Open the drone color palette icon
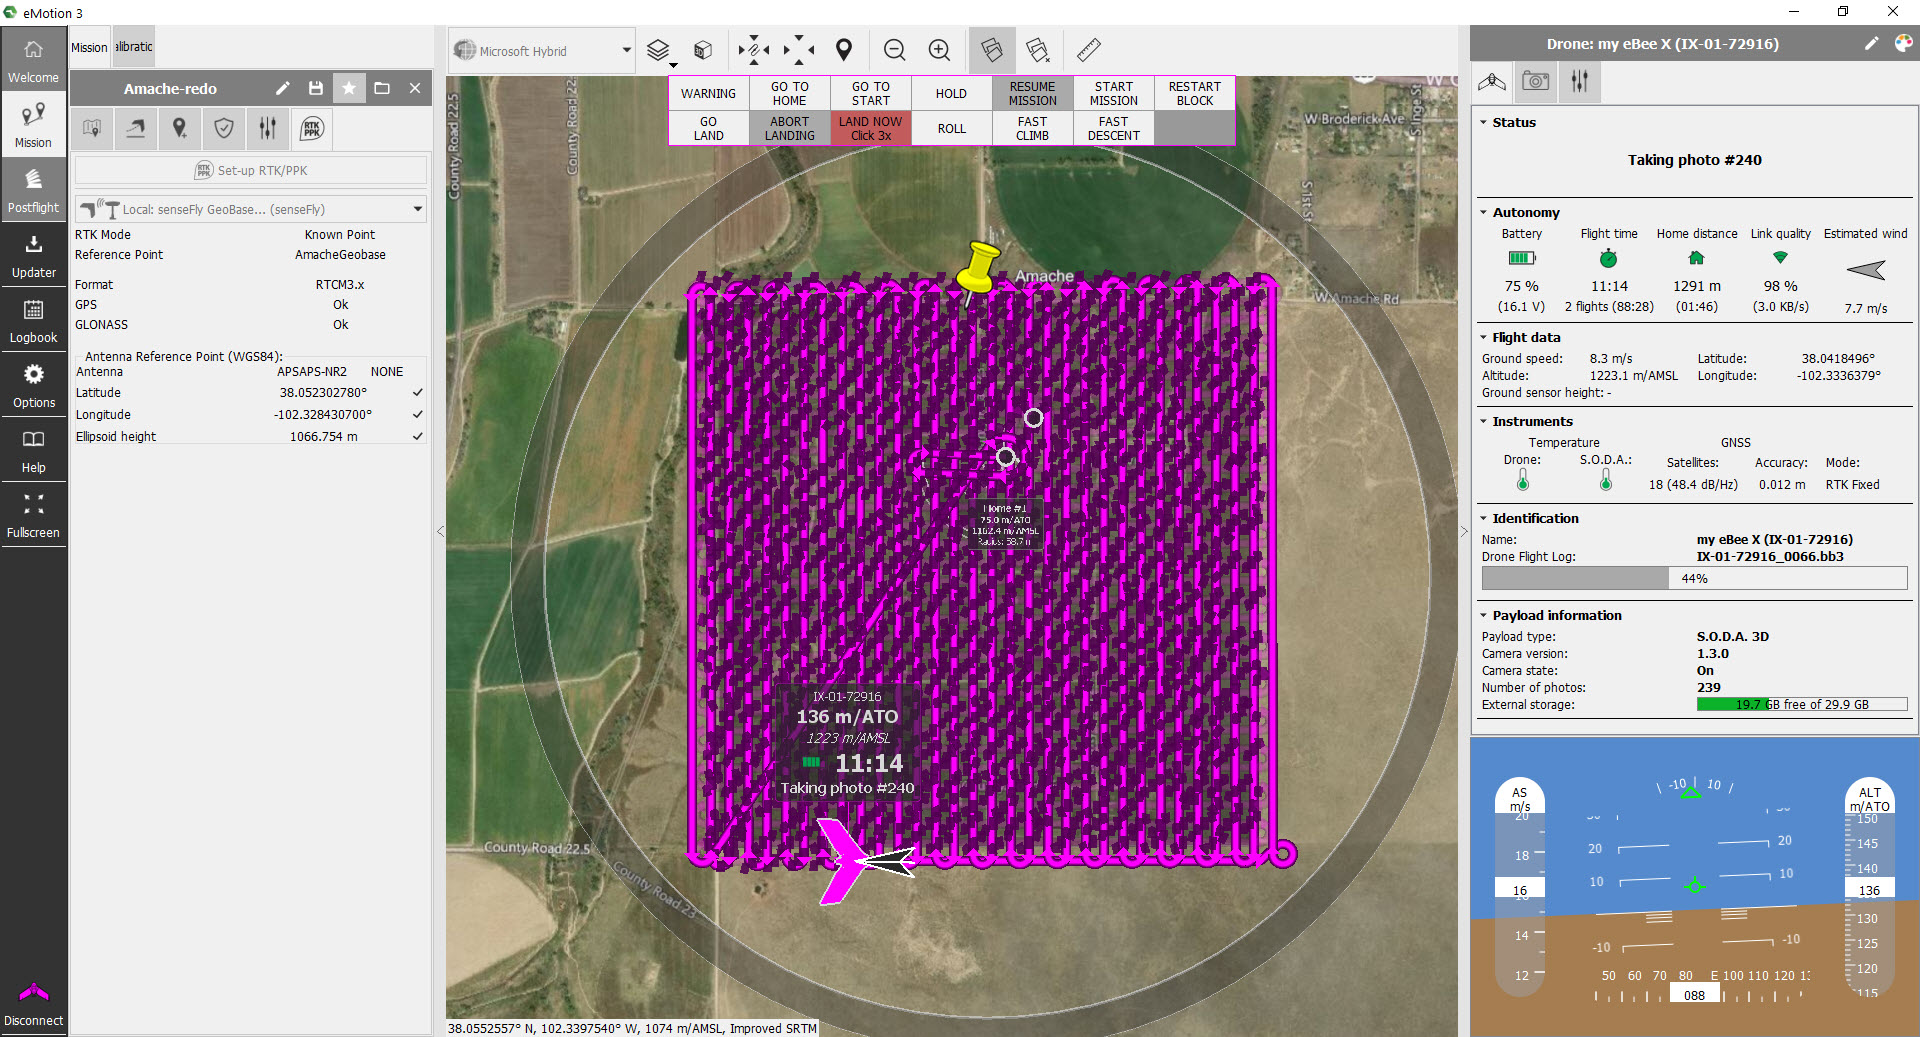This screenshot has width=1920, height=1037. click(1903, 43)
